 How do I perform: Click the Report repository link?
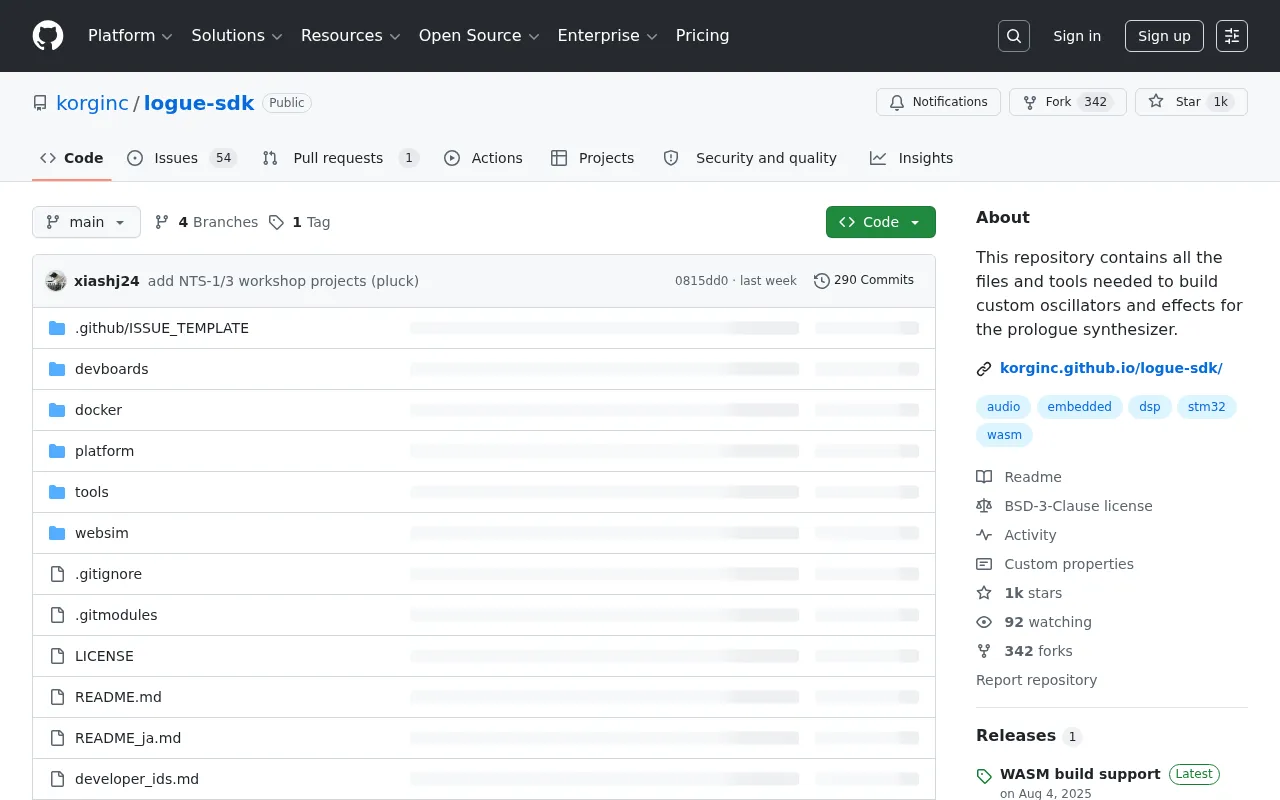1036,680
